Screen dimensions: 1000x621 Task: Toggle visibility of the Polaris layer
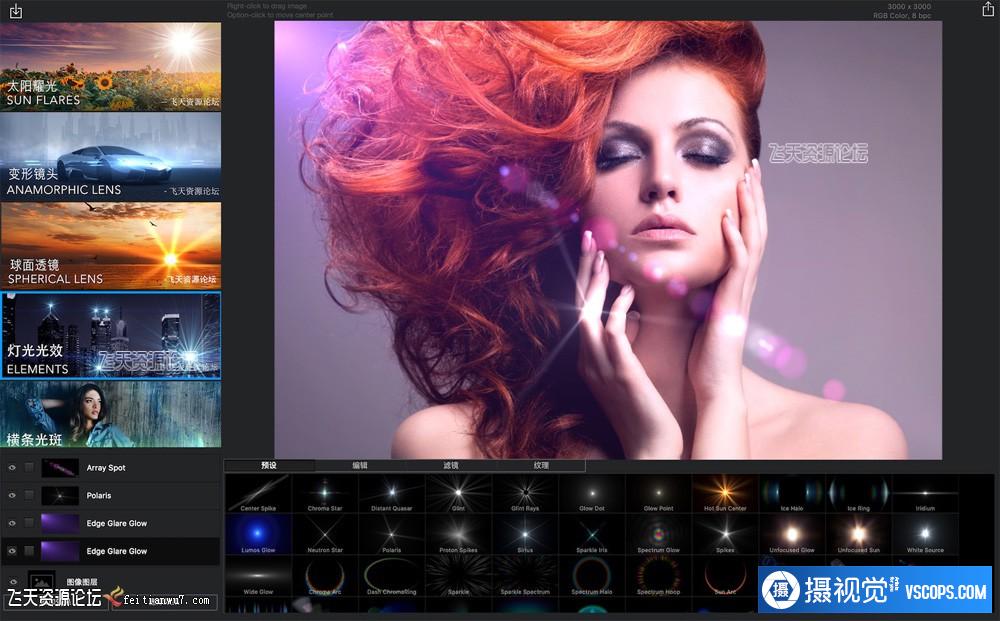12,496
